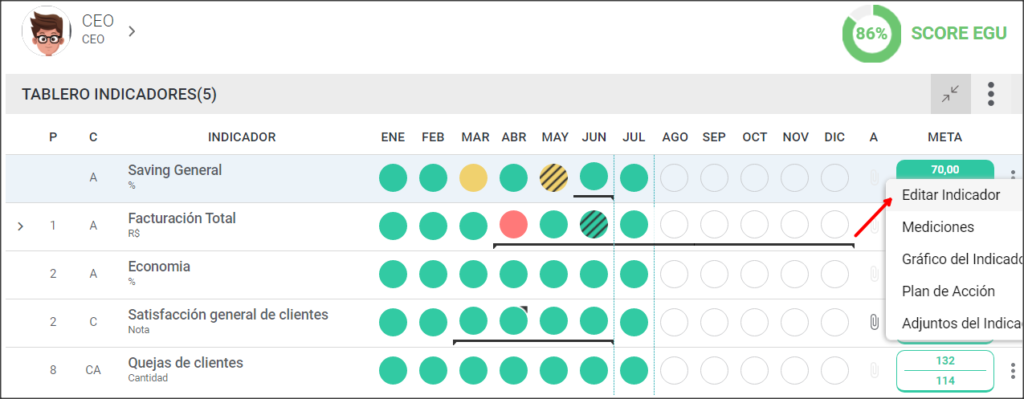This screenshot has width=1024, height=399.
Task: Click Facturación Total empty December circle
Action: point(835,225)
